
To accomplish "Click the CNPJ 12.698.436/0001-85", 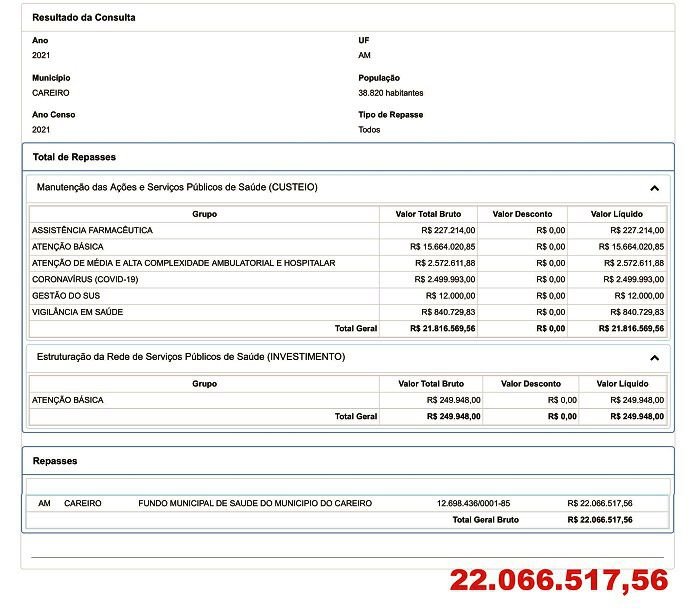I will pyautogui.click(x=473, y=503).
